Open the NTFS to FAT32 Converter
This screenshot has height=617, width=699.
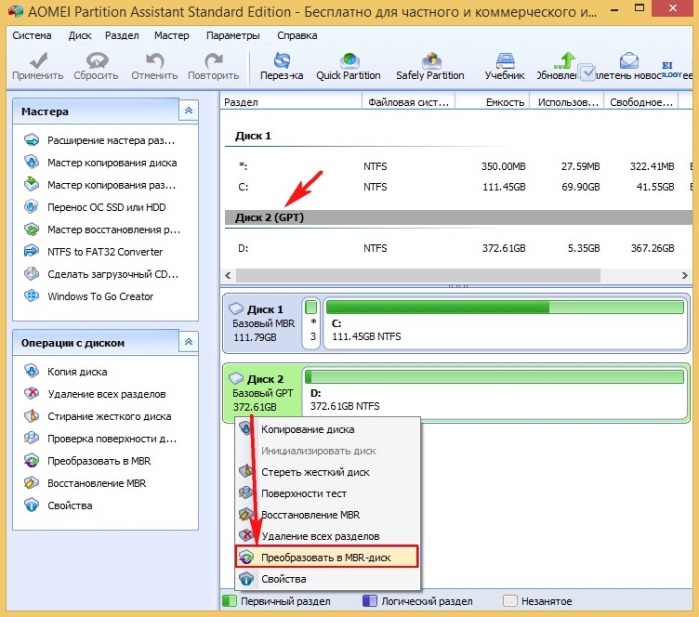(105, 252)
